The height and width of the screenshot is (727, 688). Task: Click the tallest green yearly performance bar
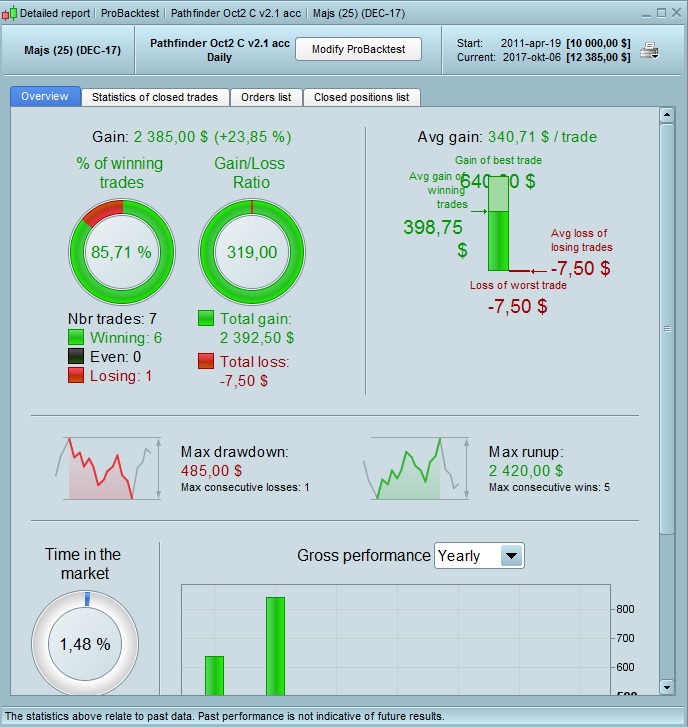pyautogui.click(x=275, y=646)
